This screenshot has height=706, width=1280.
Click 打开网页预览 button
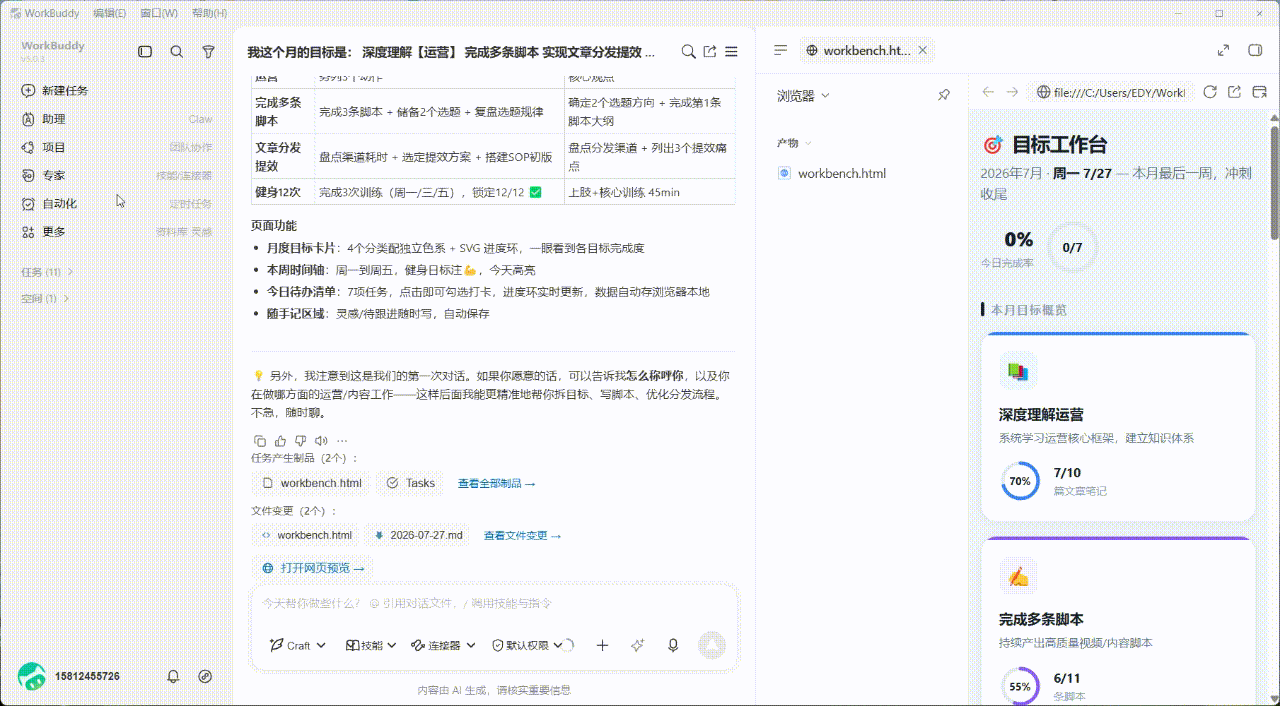[314, 568]
